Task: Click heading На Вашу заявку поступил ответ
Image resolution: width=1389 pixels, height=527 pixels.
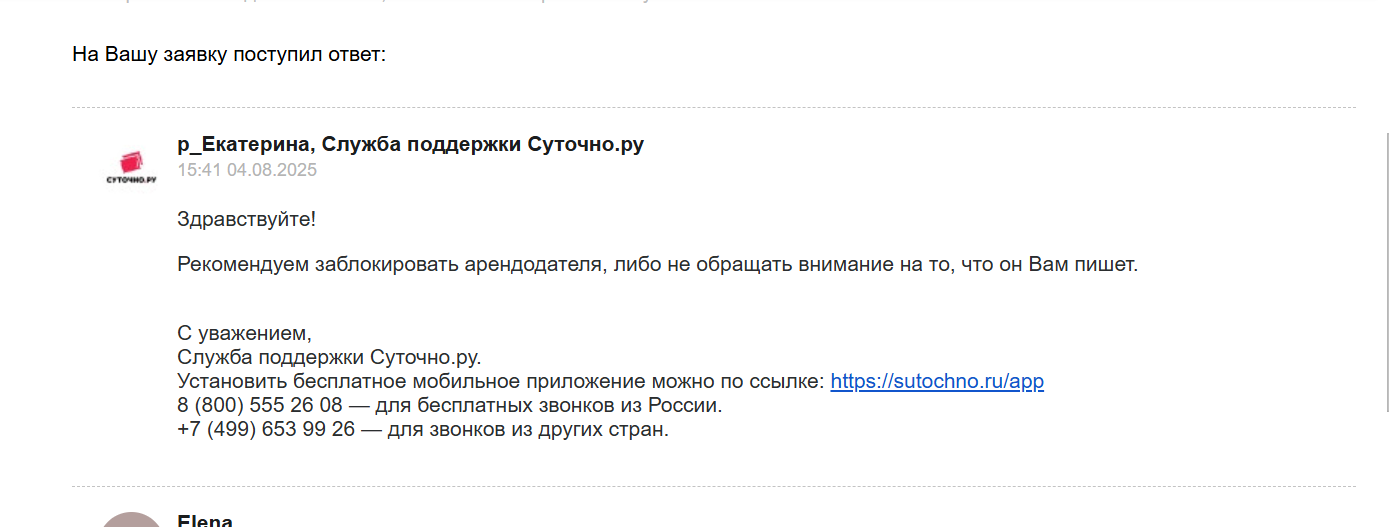Action: pos(229,54)
